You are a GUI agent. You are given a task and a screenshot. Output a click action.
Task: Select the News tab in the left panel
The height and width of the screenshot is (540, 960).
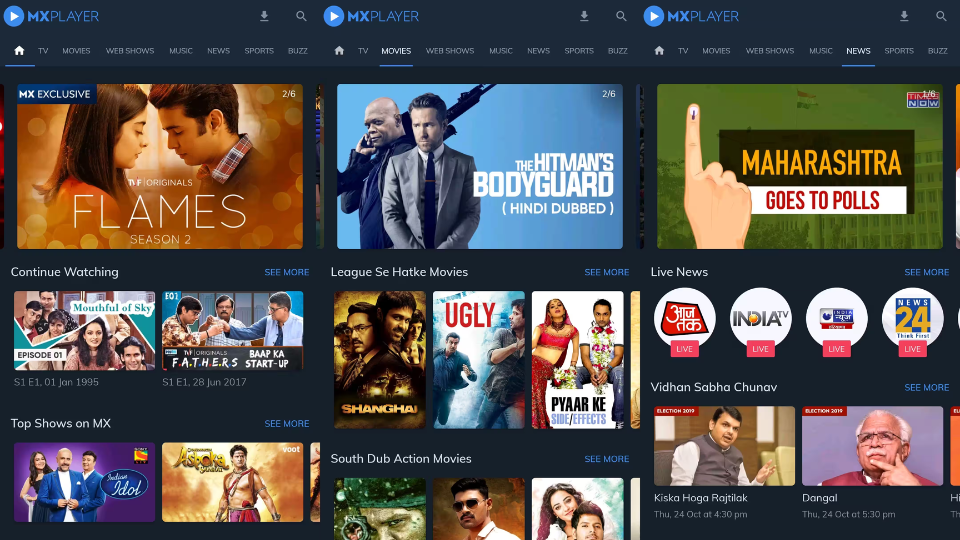click(219, 51)
